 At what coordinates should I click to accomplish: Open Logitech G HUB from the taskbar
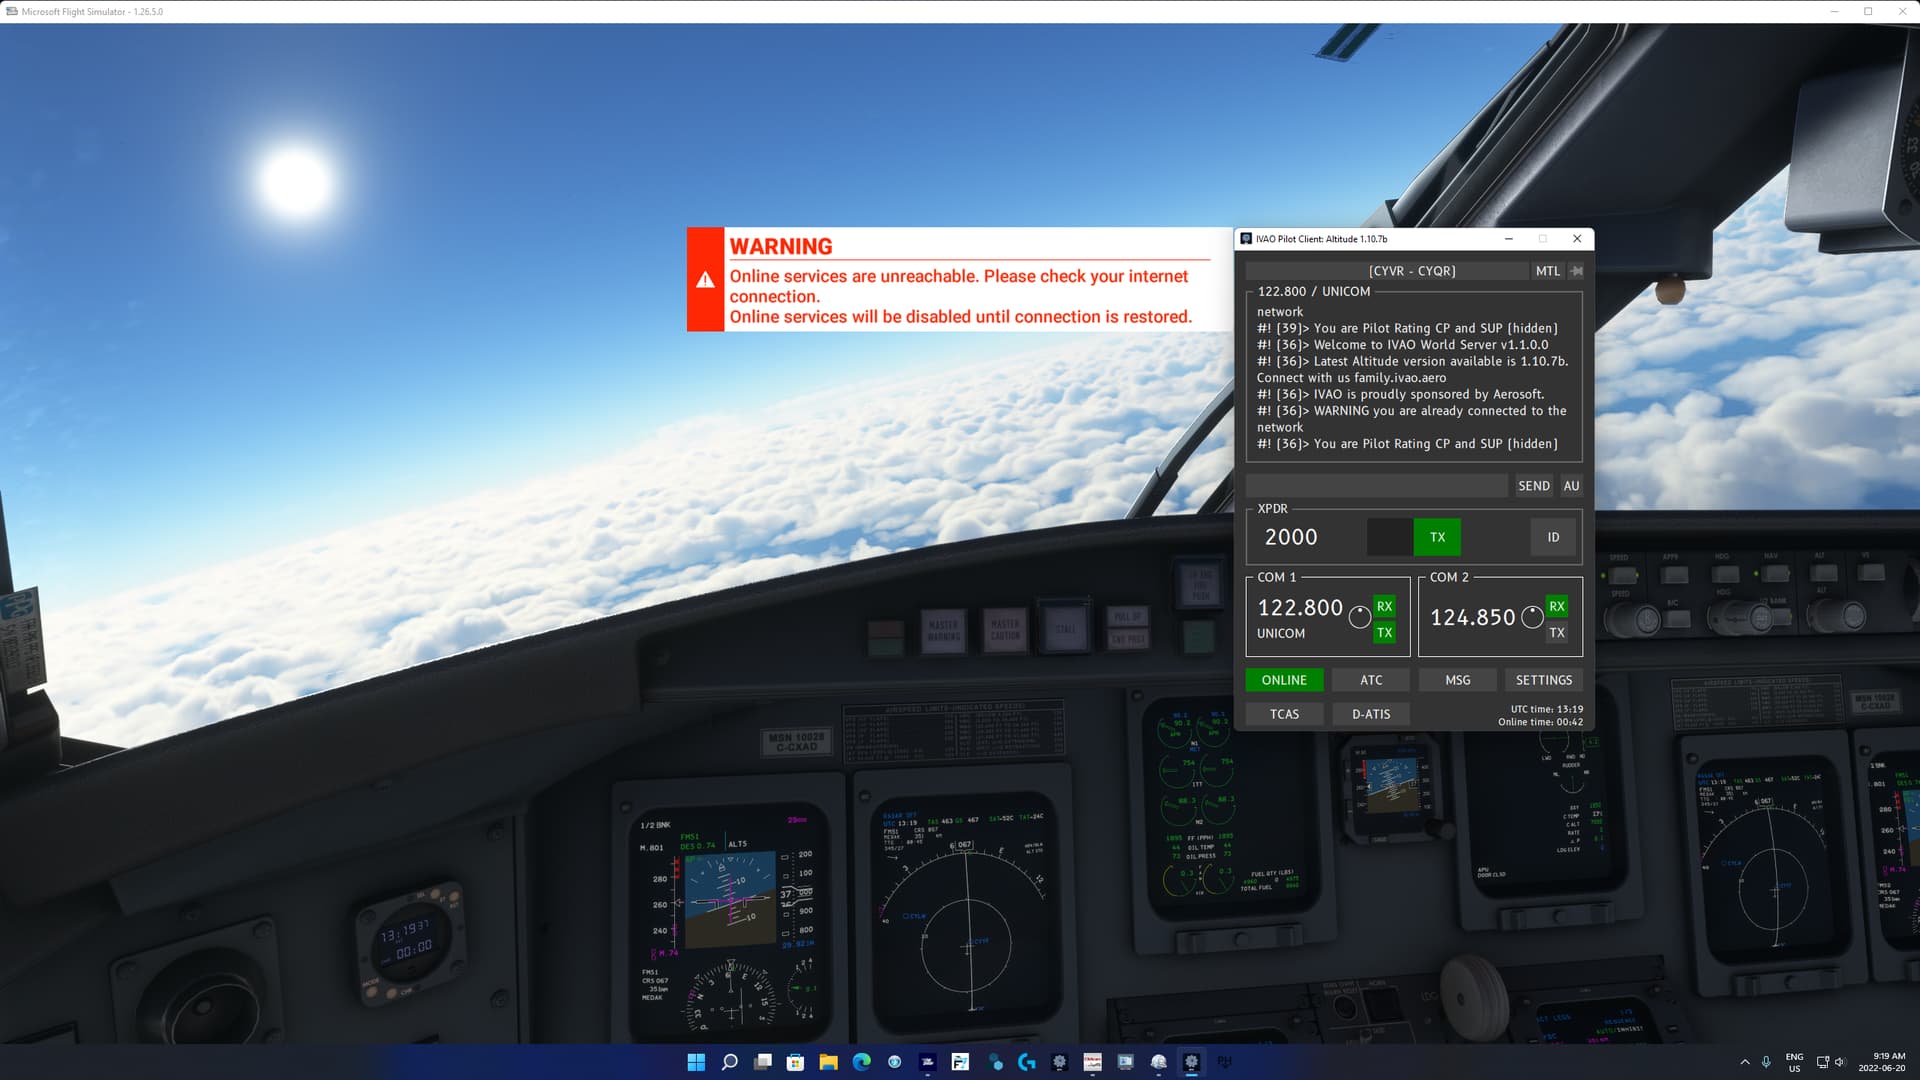click(1027, 1062)
